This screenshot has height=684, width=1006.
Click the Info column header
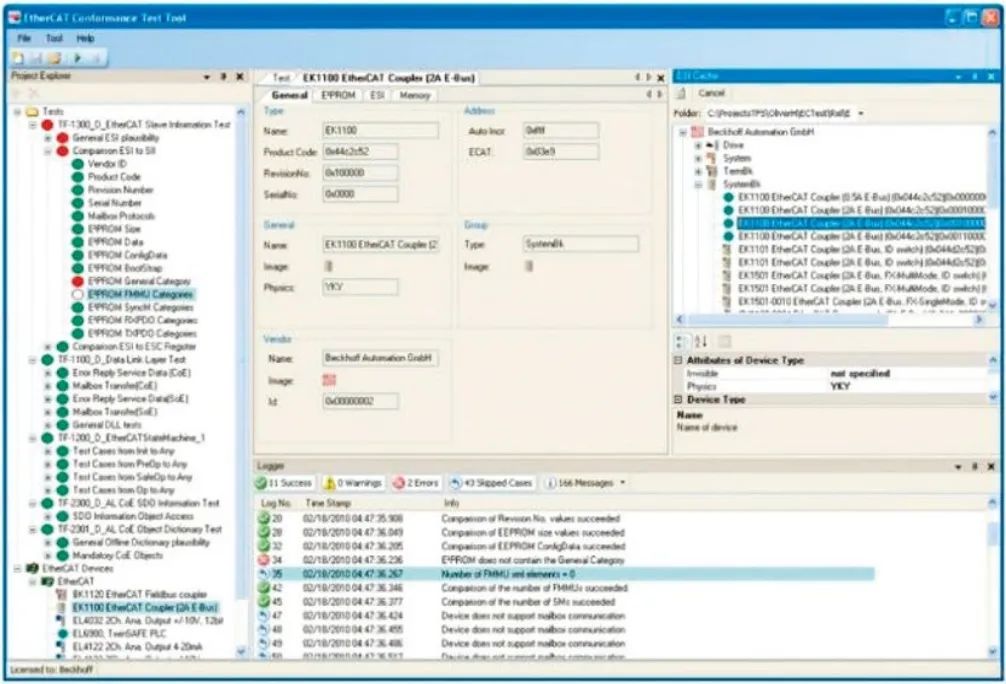pyautogui.click(x=451, y=503)
